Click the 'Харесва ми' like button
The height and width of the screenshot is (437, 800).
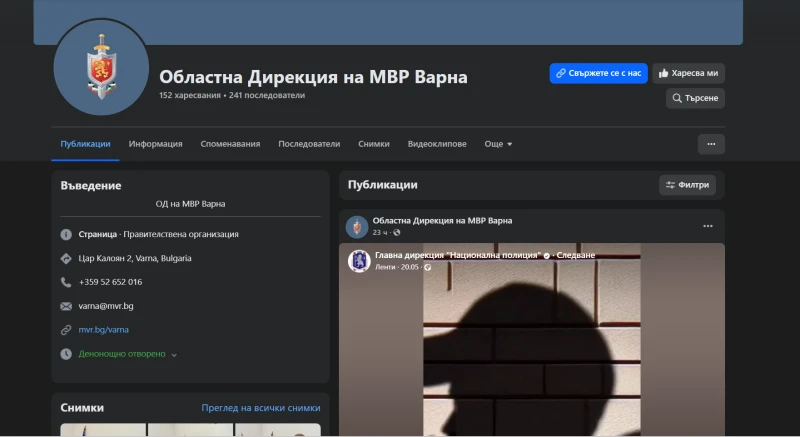(x=688, y=73)
